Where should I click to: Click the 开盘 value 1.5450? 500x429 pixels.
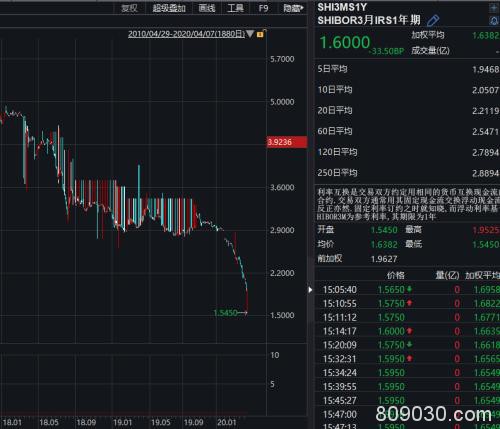384,230
